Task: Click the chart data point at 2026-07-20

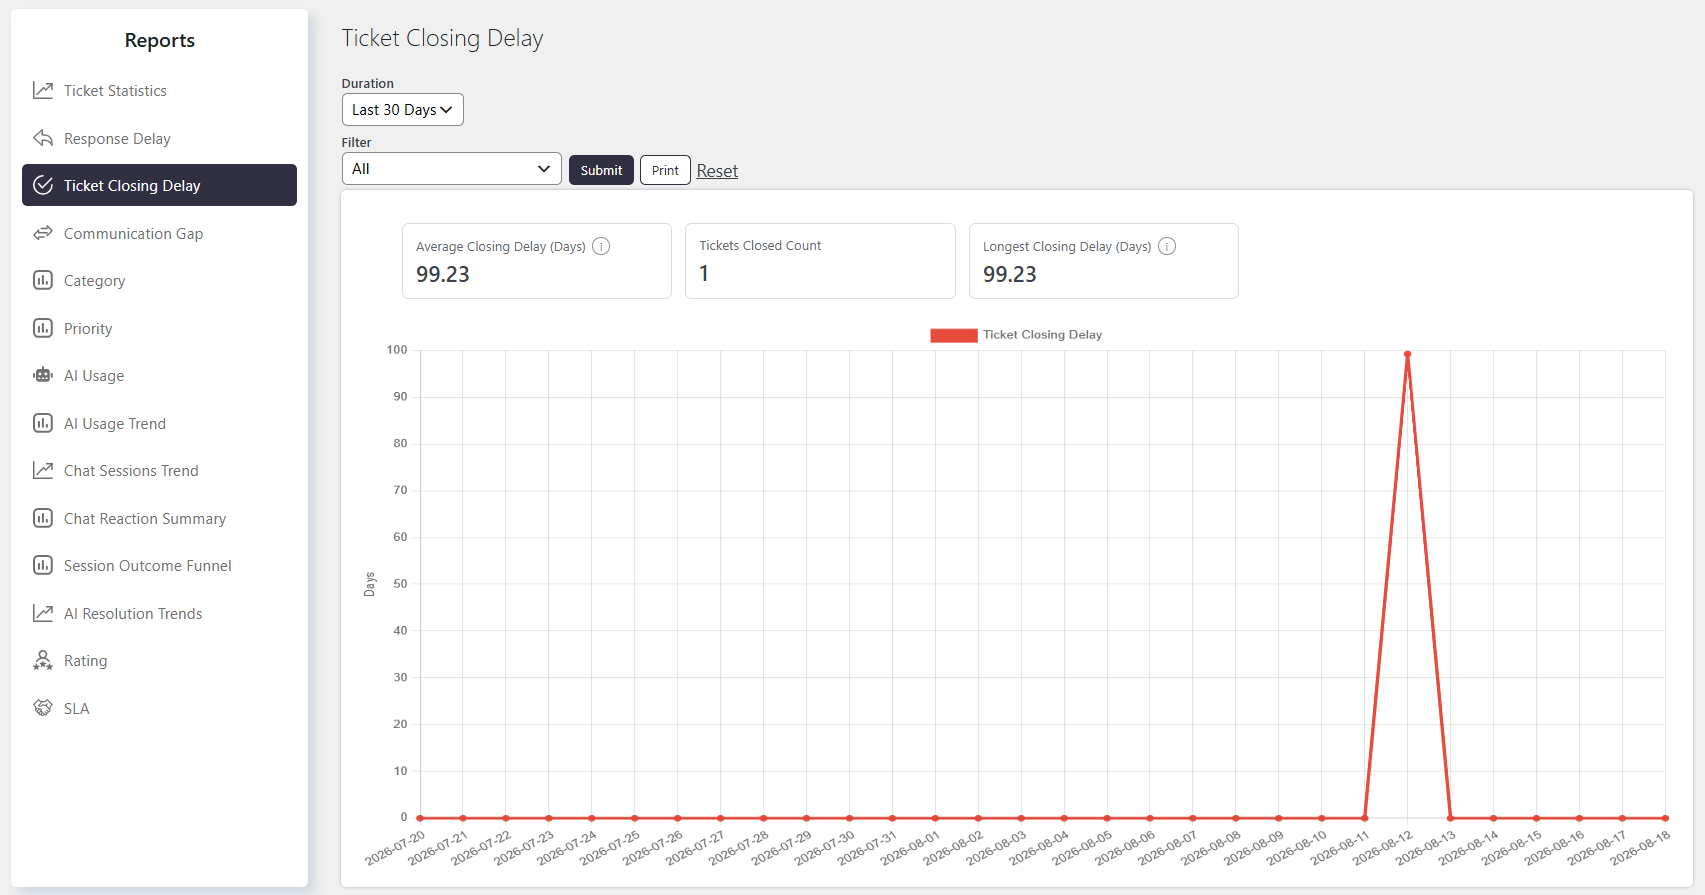Action: (x=420, y=818)
